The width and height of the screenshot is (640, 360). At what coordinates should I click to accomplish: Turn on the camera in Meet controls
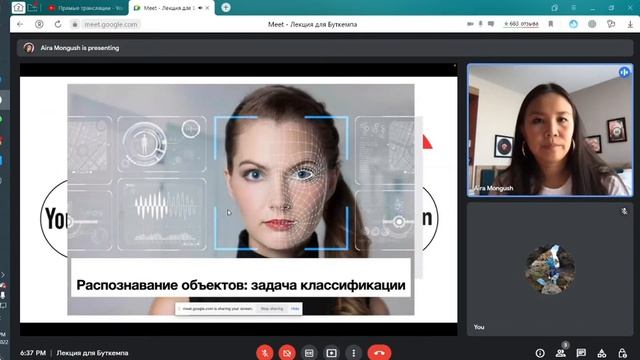click(287, 353)
